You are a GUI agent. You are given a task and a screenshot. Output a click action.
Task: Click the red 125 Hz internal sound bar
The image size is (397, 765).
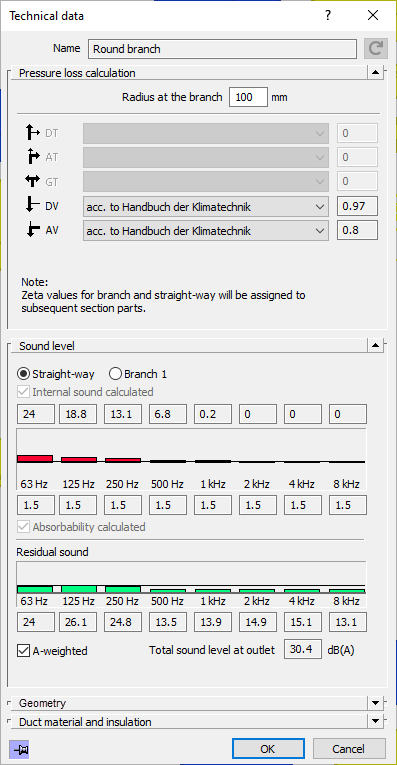[x=79, y=460]
